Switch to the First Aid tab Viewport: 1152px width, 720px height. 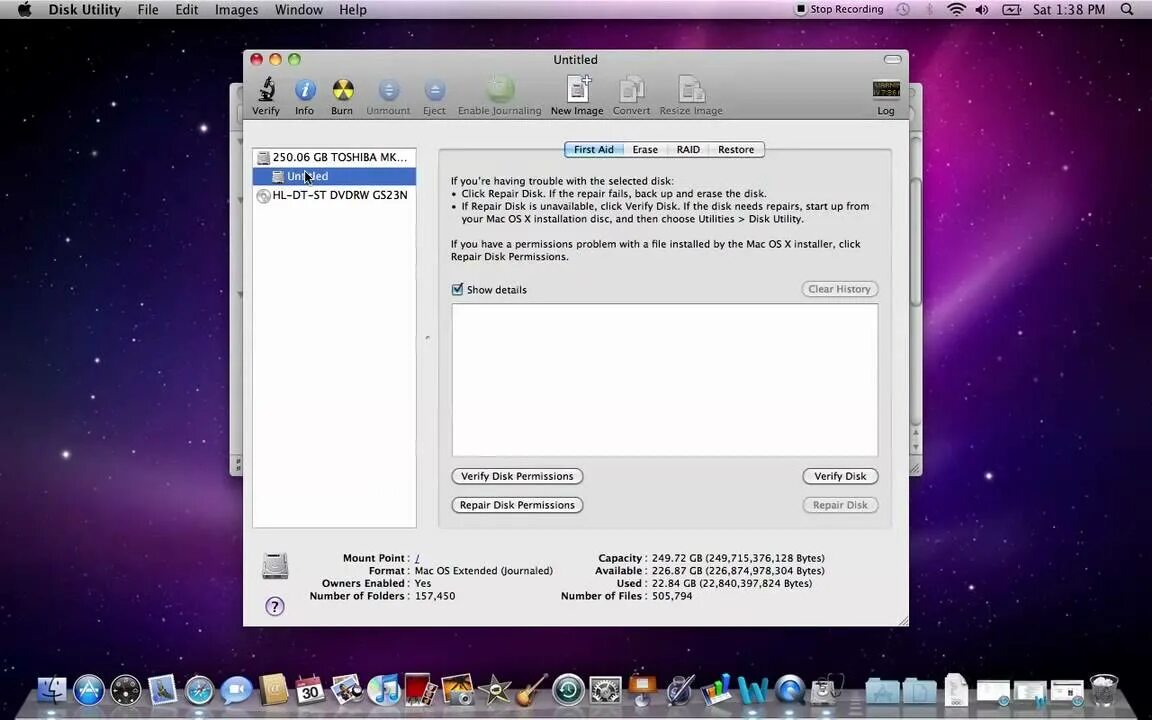pyautogui.click(x=594, y=149)
